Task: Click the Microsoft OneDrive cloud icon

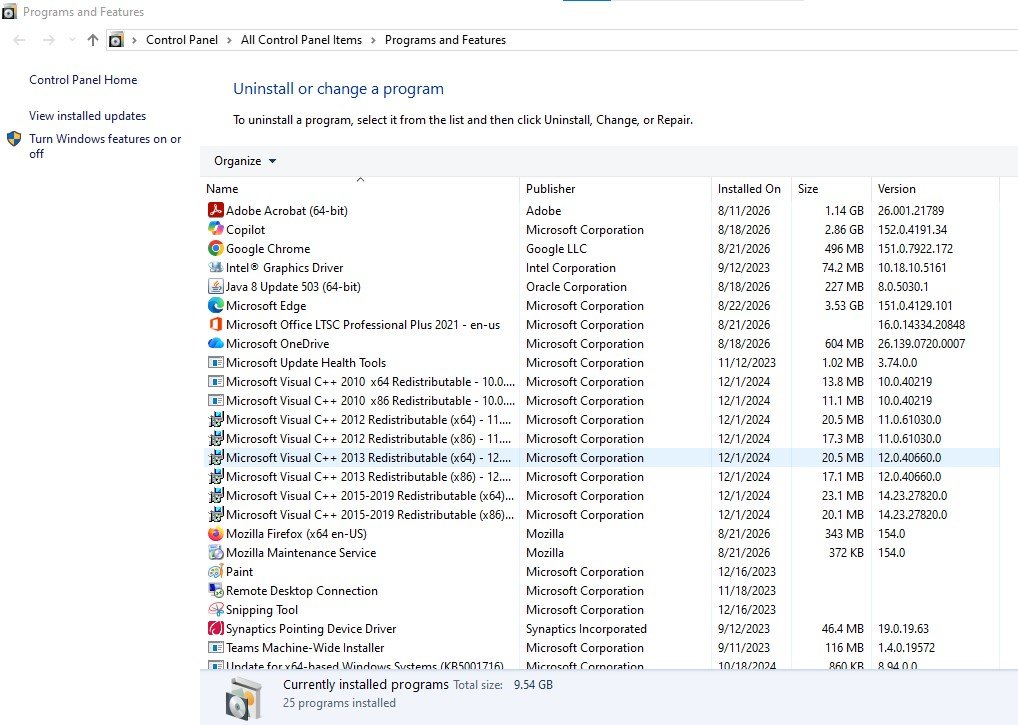Action: 216,343
